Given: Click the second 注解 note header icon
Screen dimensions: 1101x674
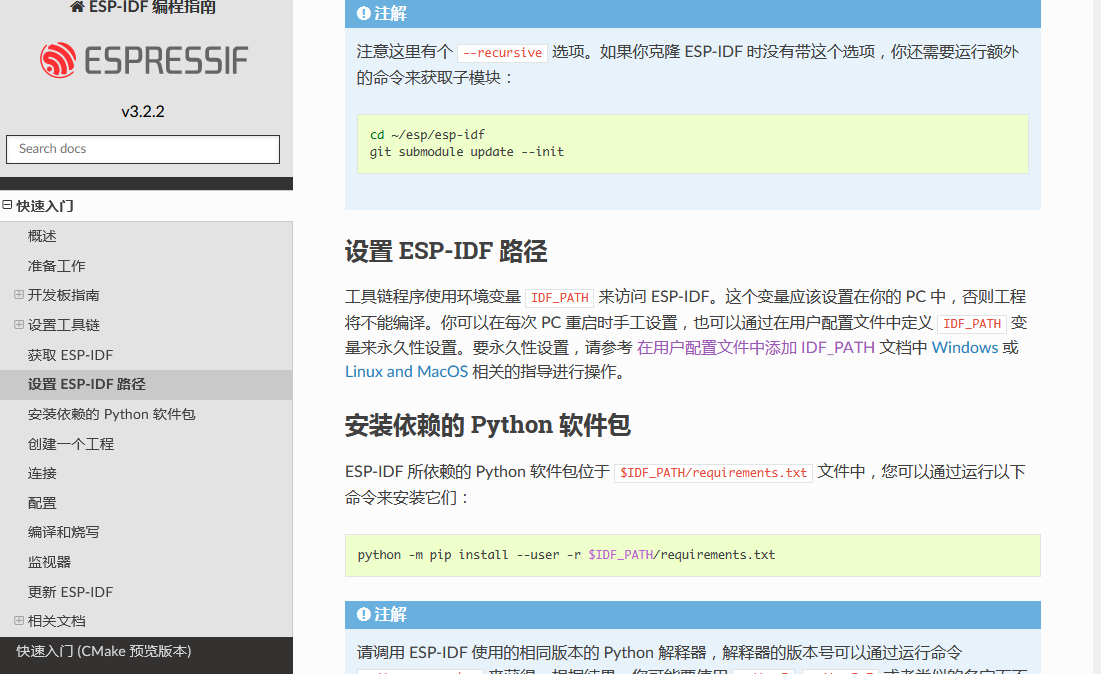Looking at the screenshot, I should (363, 614).
